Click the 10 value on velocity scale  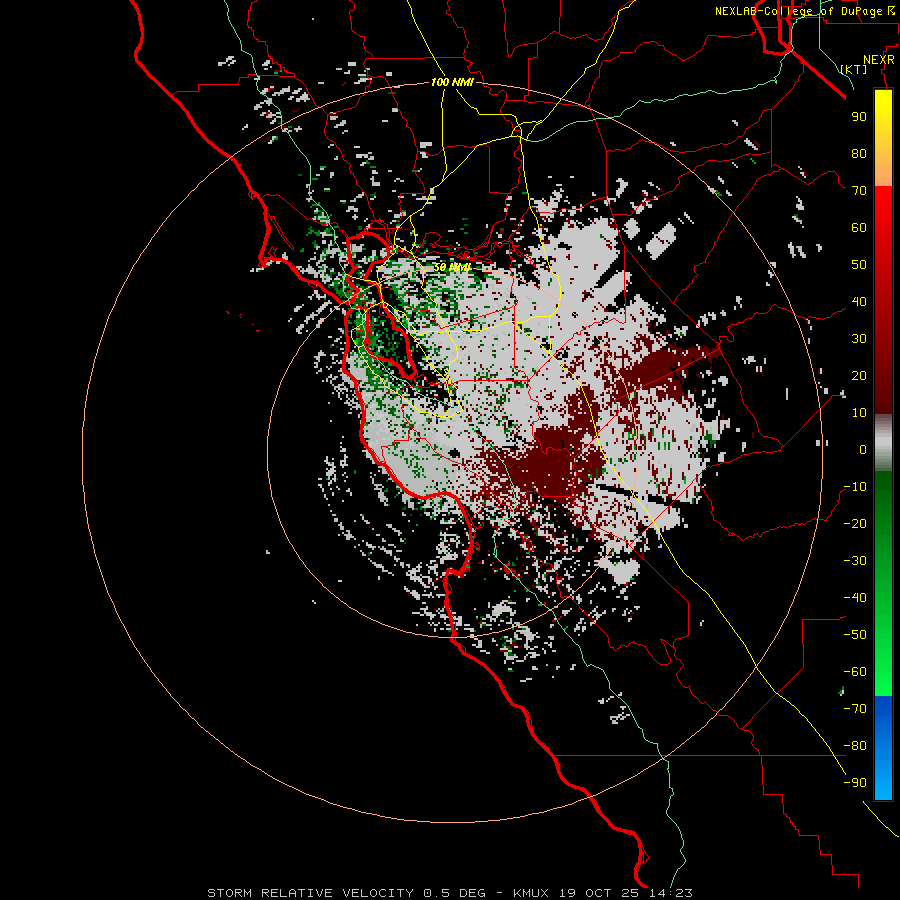pos(859,413)
